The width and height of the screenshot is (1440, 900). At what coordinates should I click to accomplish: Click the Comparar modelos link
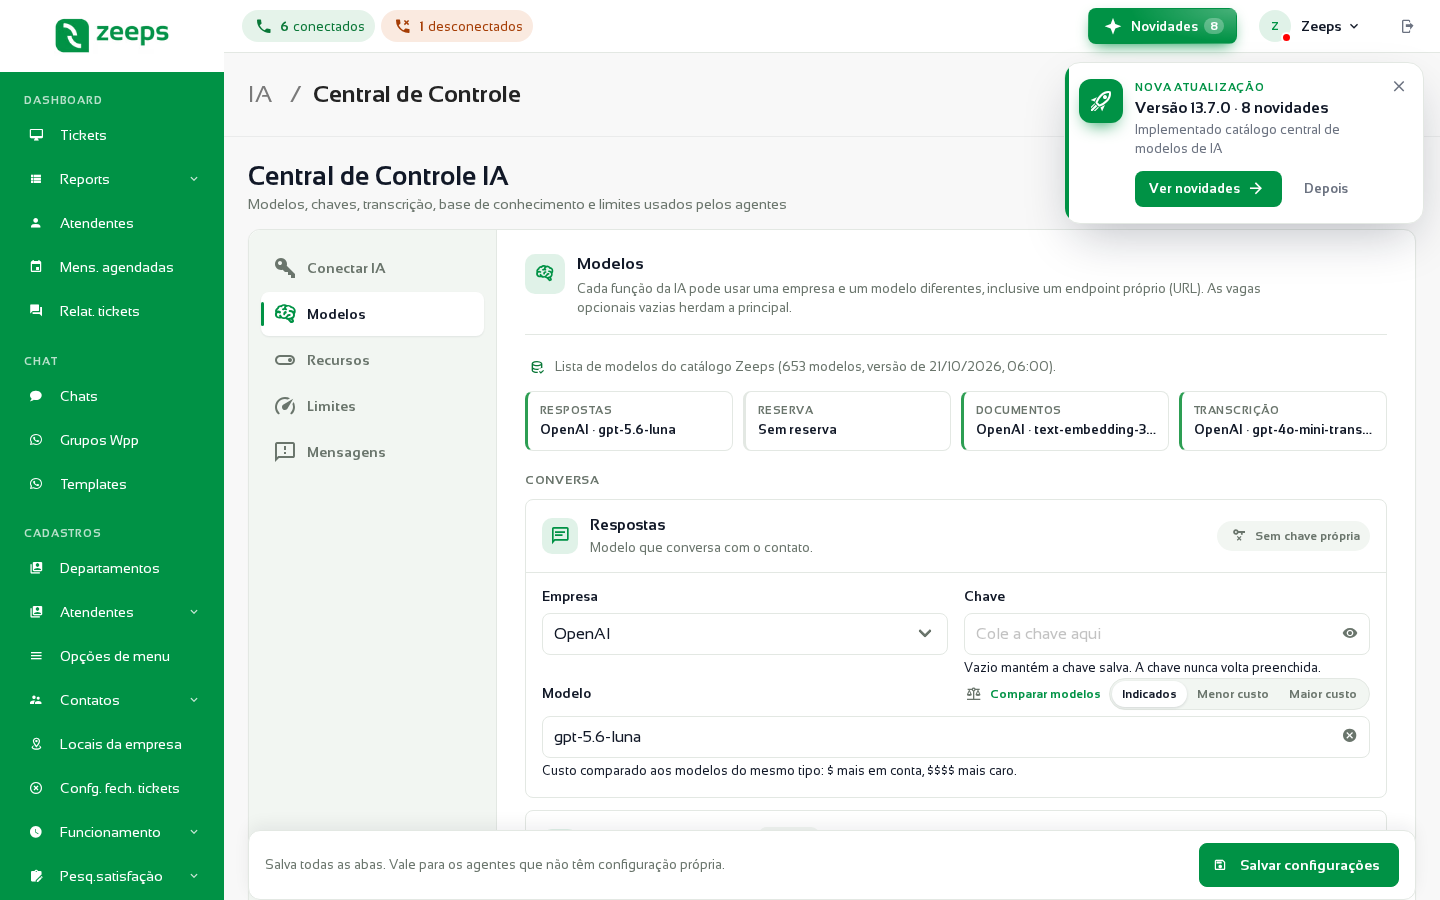[1045, 694]
